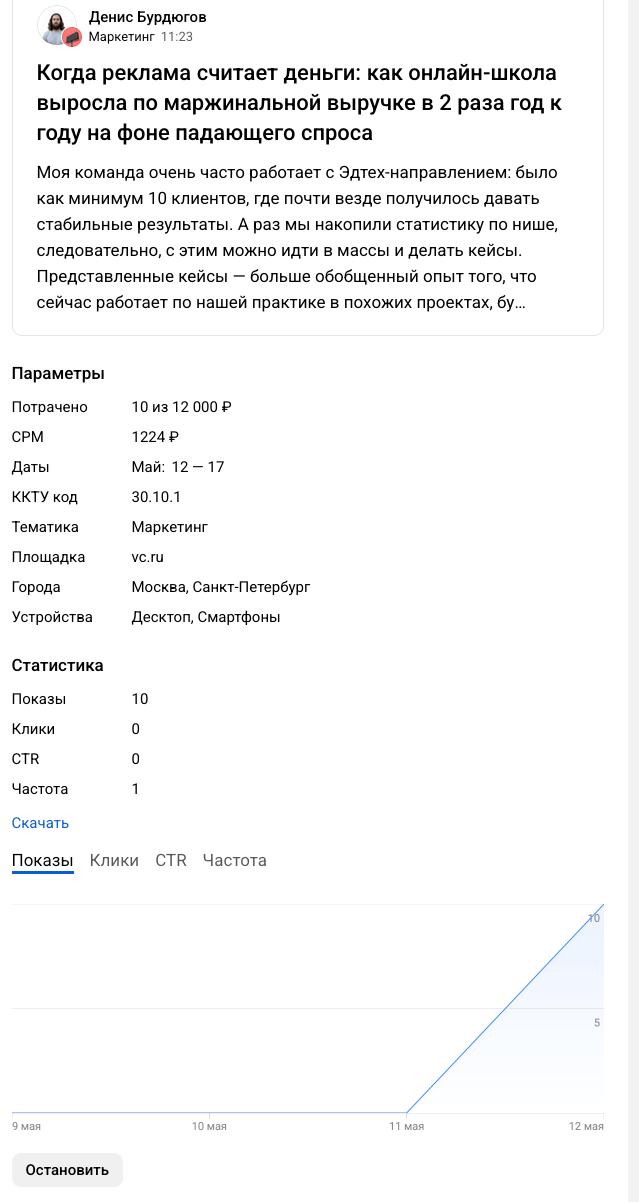Click the 10 мая label on chart axis
This screenshot has width=639, height=1202.
click(209, 1126)
